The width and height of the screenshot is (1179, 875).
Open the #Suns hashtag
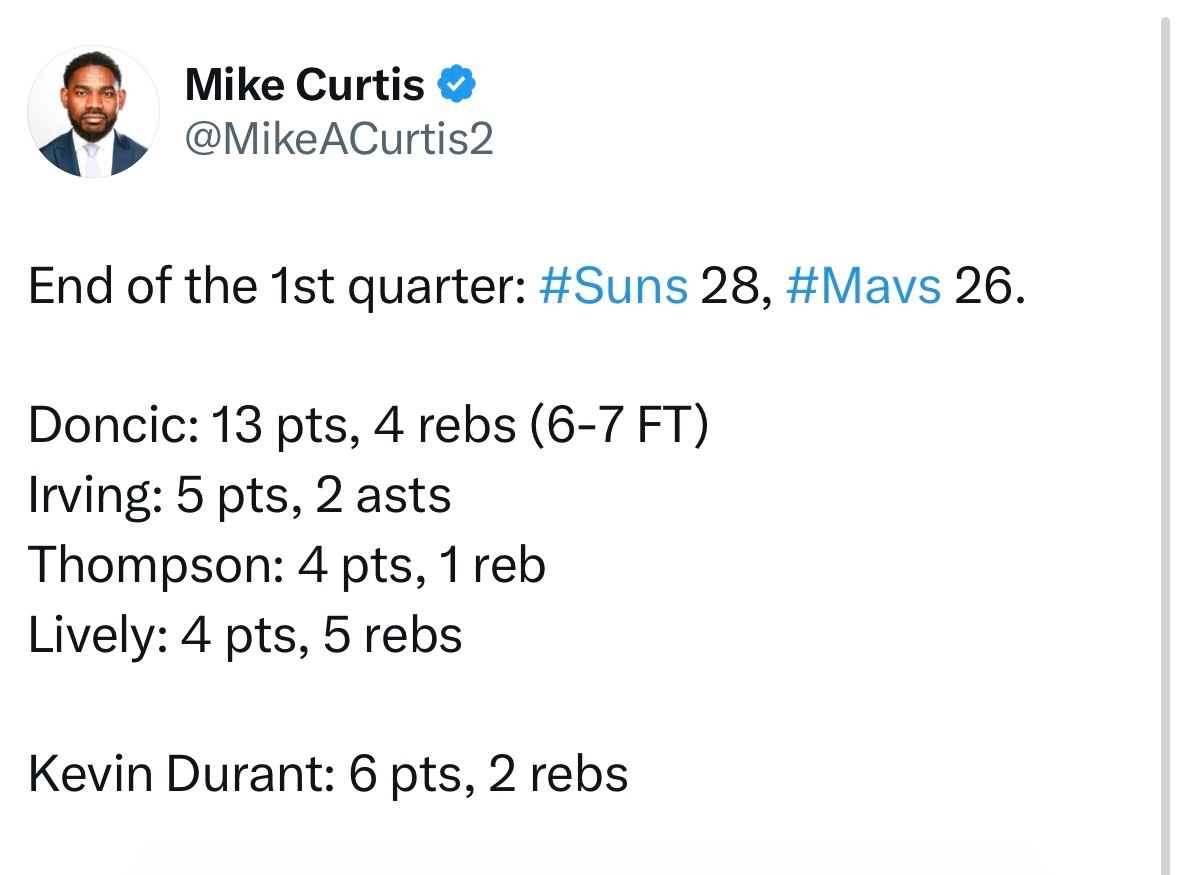tap(614, 286)
